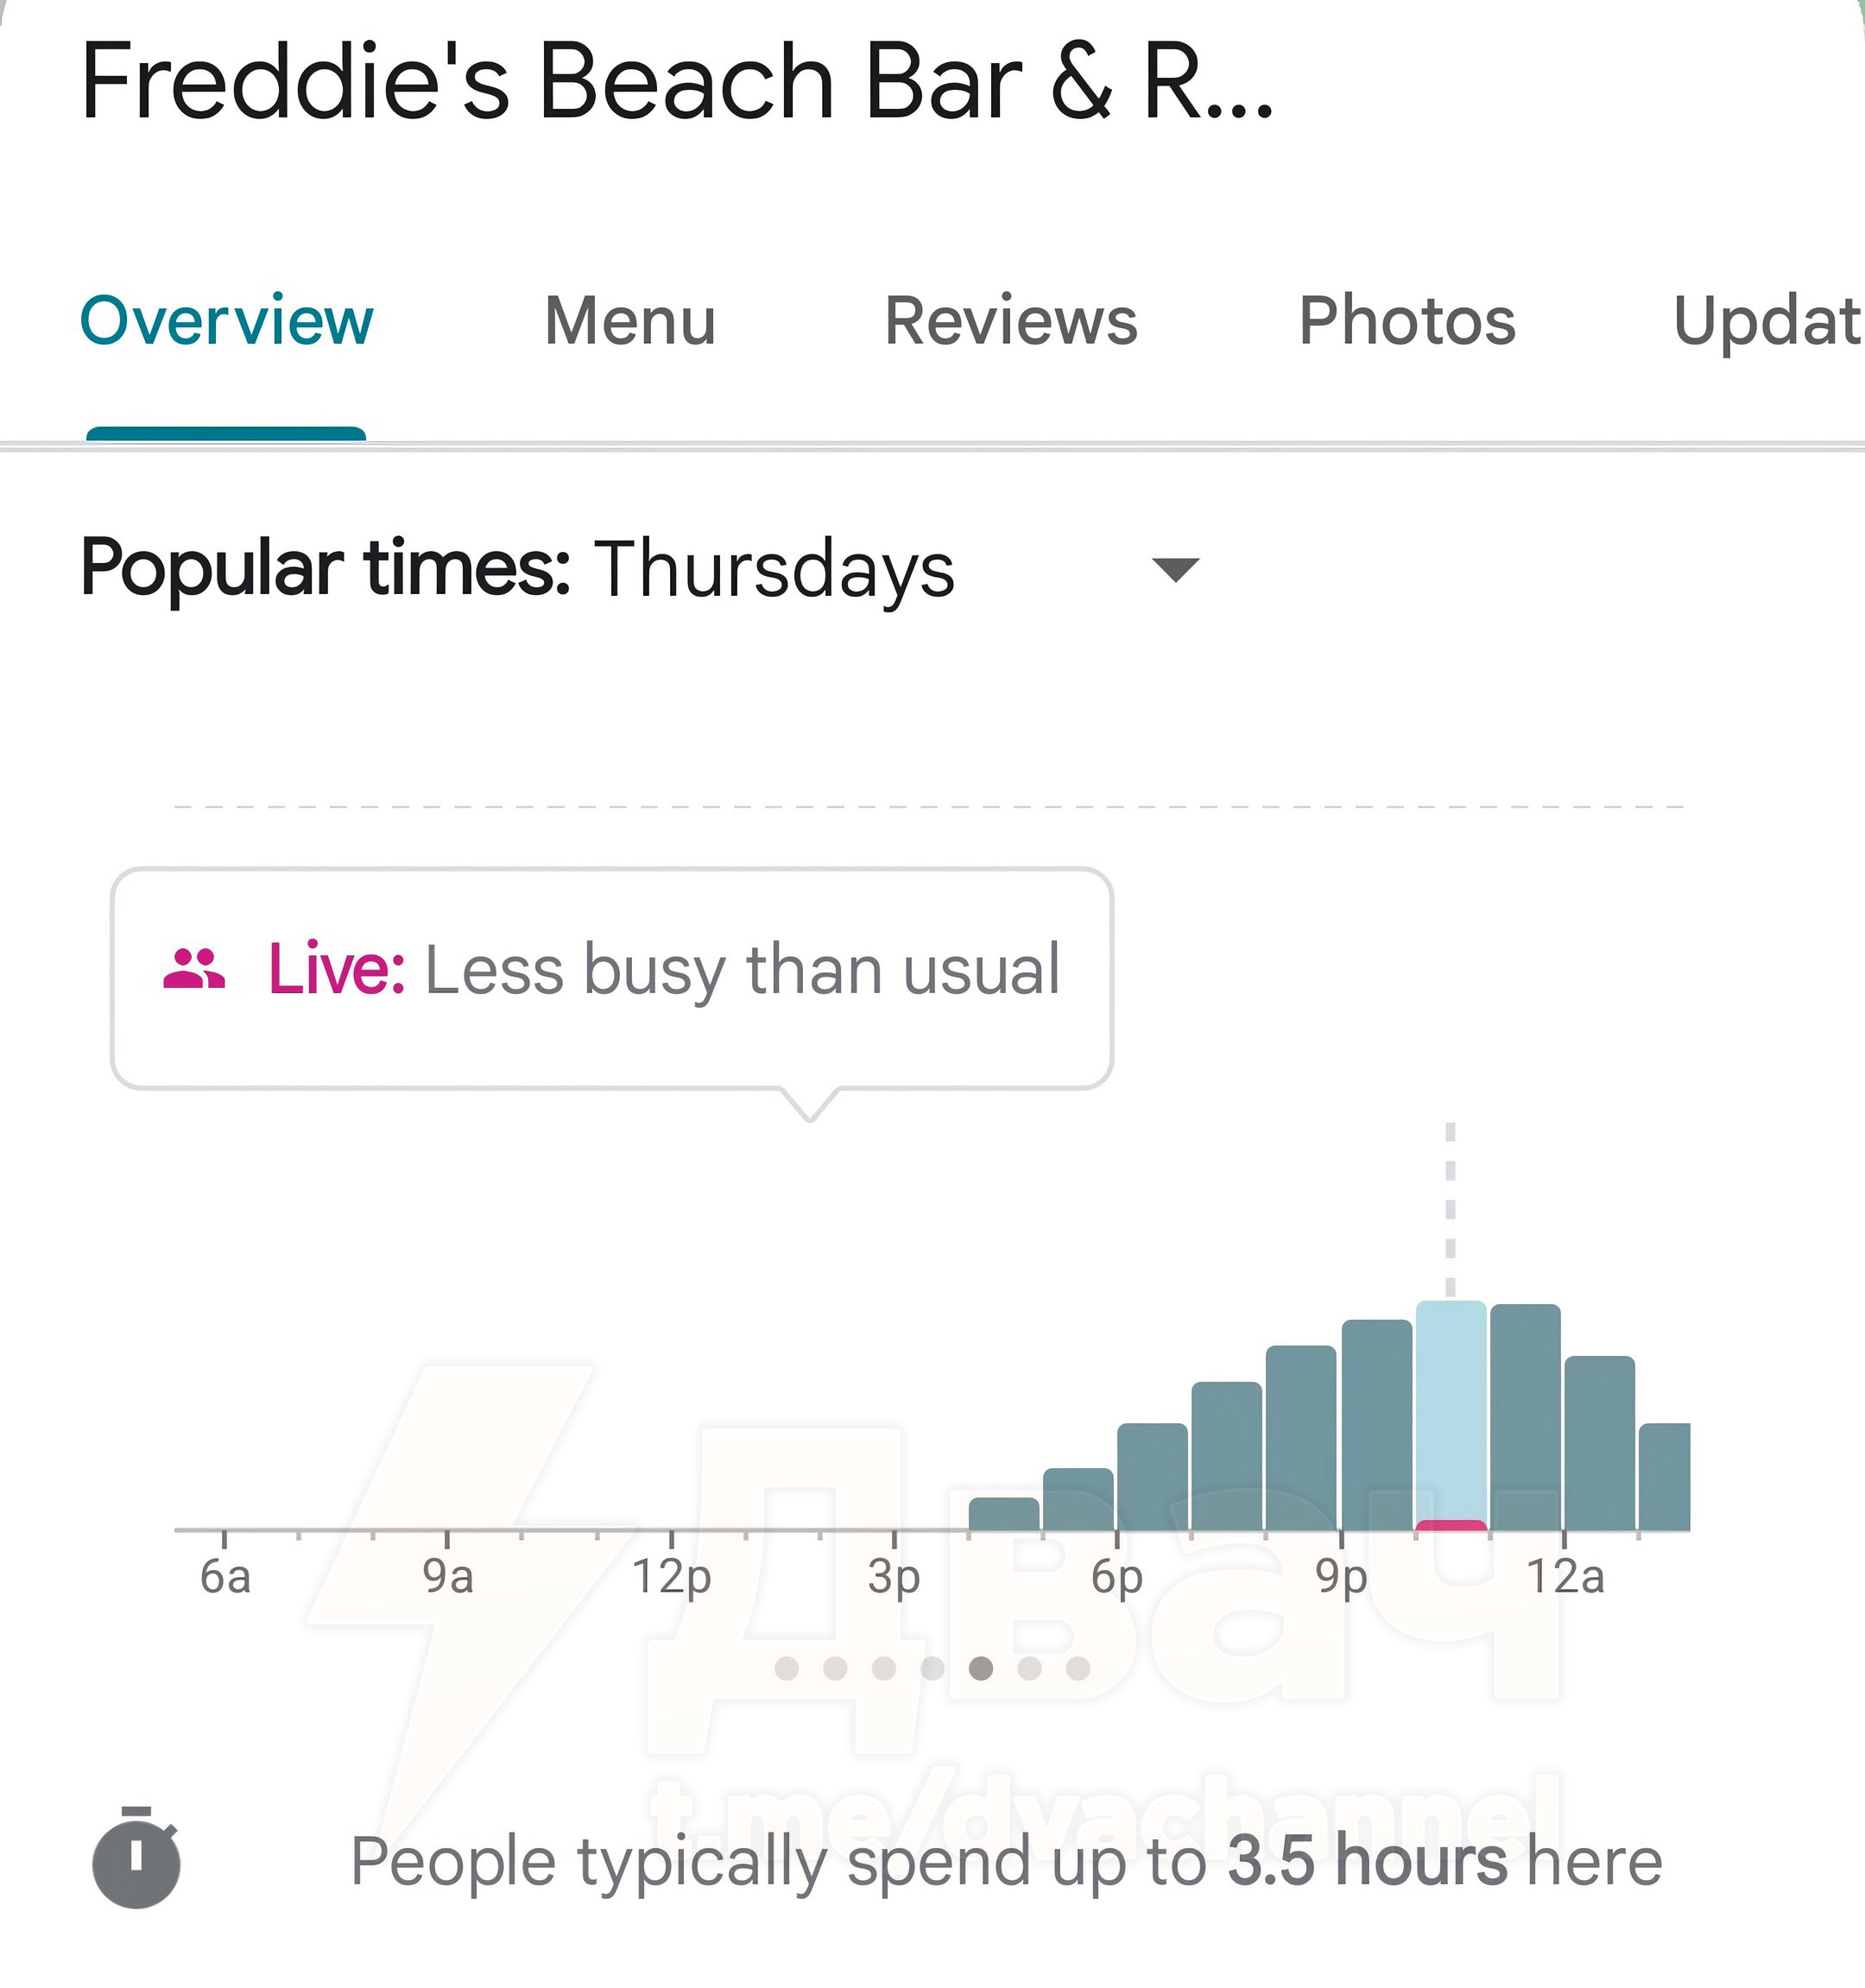Open the Thursdays day dropdown arrow
Viewport: 1865px width, 1988px height.
(x=1175, y=570)
